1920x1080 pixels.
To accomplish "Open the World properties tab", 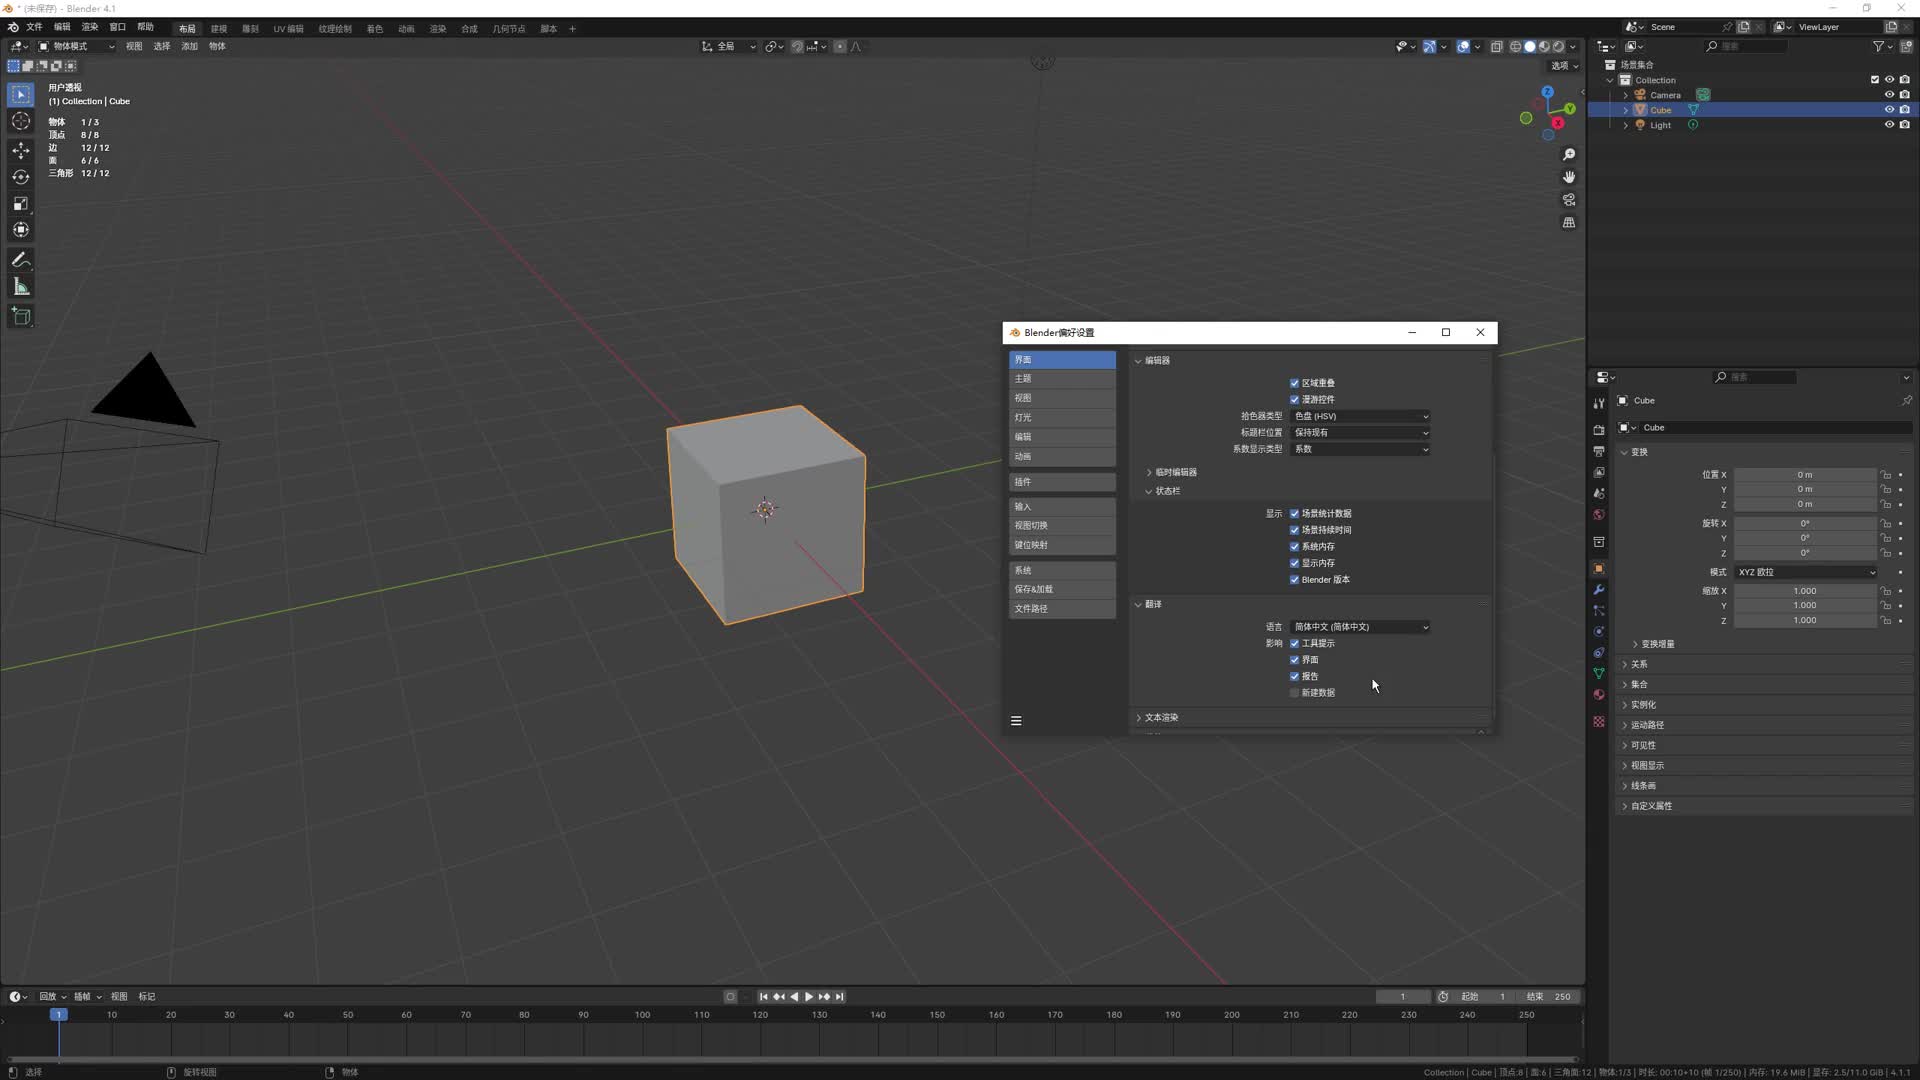I will pos(1597,514).
